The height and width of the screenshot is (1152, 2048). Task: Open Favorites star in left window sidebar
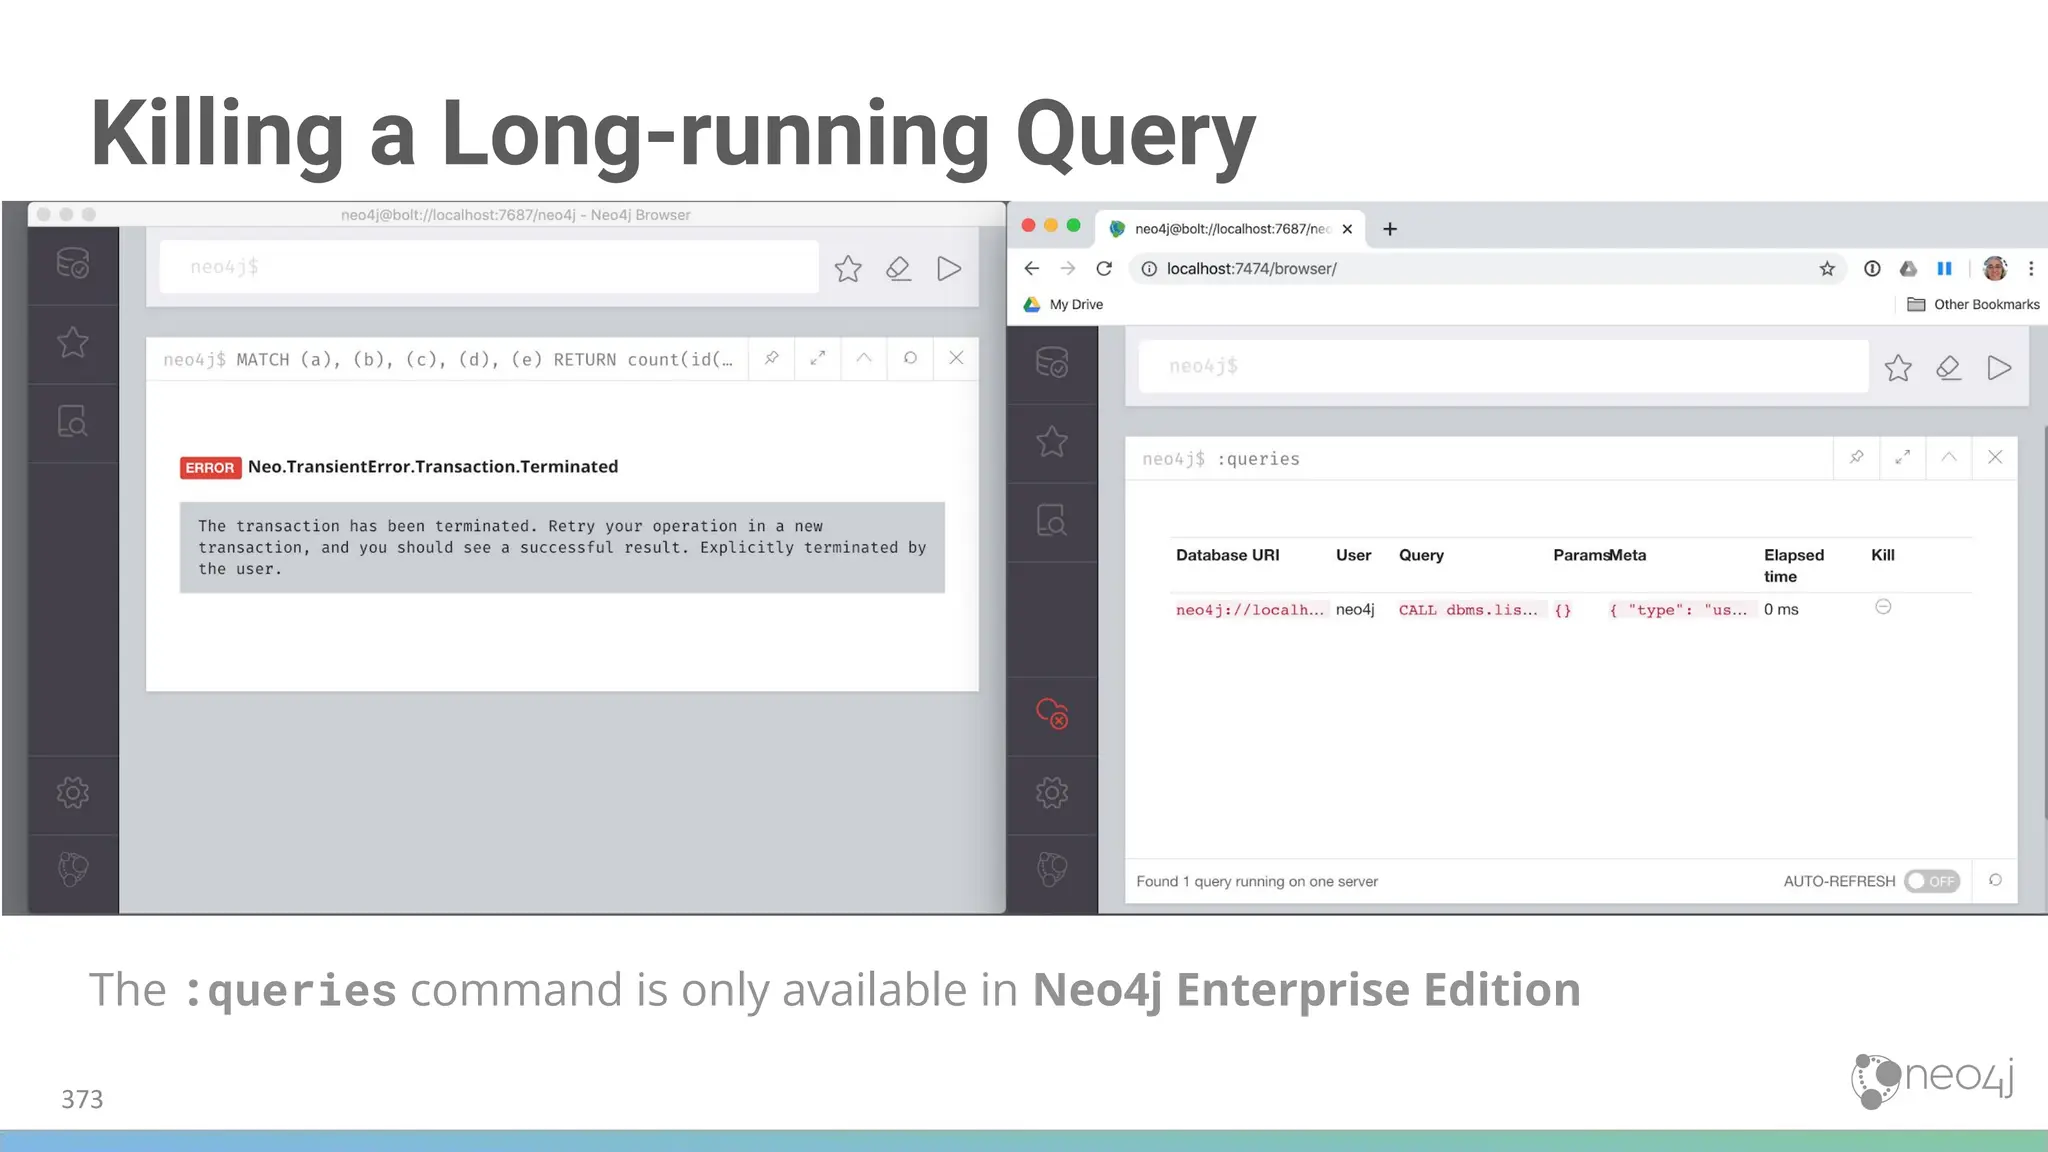73,343
